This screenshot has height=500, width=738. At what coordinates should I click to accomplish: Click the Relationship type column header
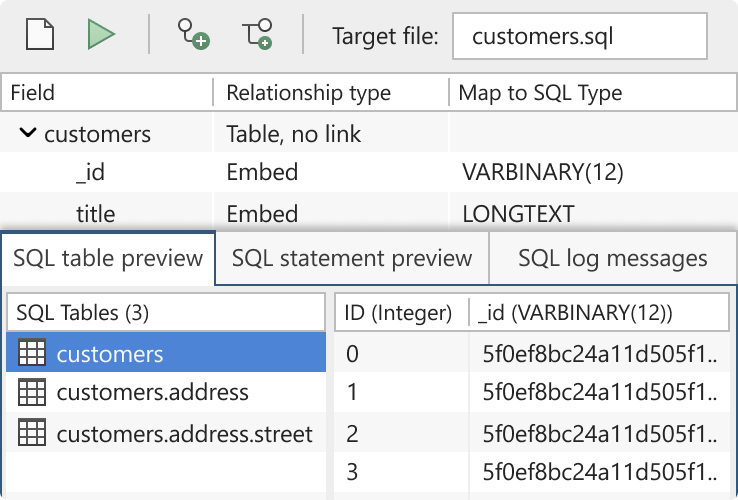[x=331, y=92]
